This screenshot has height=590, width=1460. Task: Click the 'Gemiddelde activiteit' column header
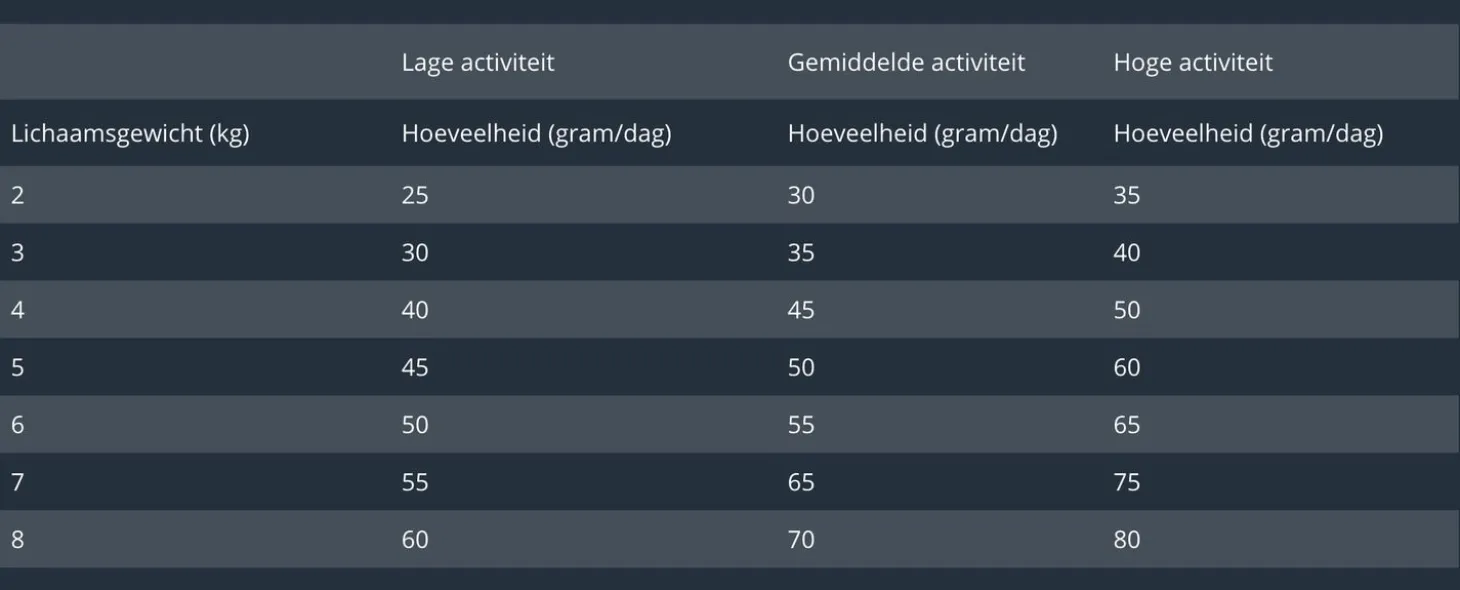[x=906, y=63]
